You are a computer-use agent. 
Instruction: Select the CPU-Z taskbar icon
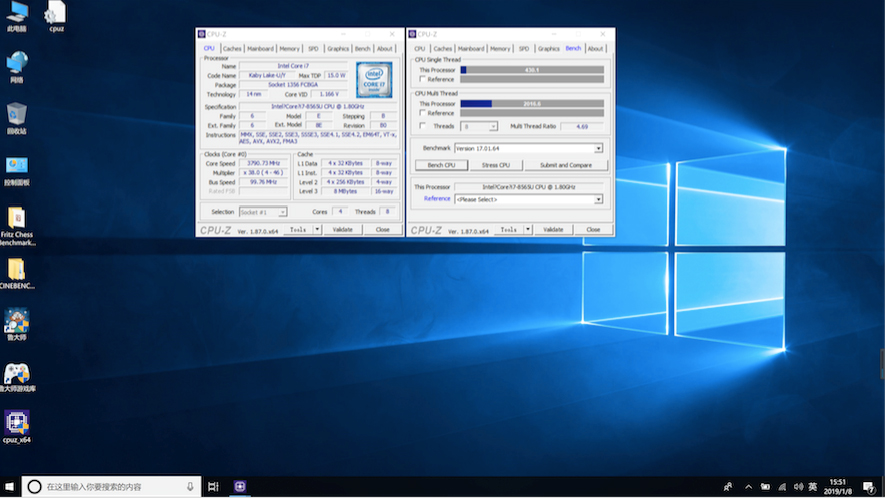click(240, 486)
